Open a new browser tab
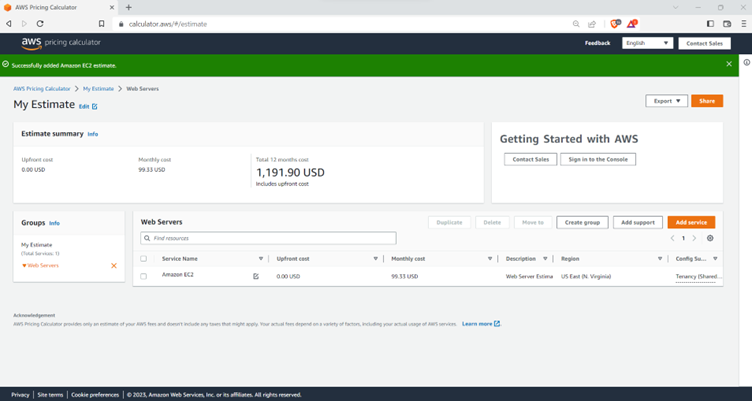 (x=128, y=7)
